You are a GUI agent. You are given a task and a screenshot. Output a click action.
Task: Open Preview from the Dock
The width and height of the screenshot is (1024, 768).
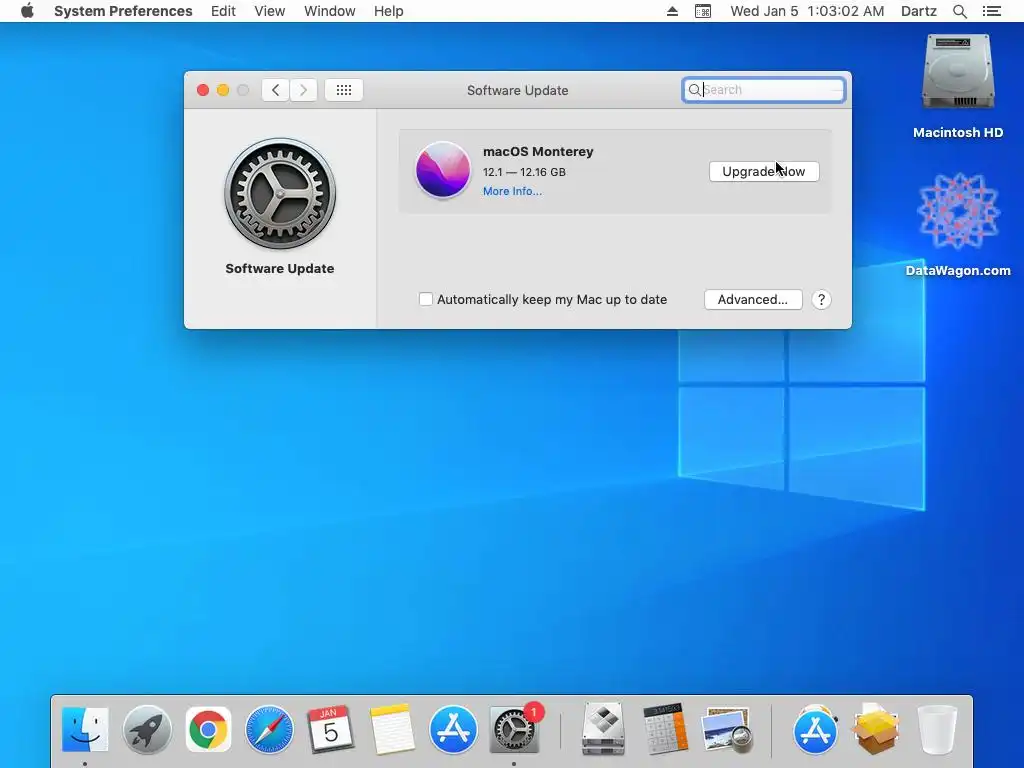pyautogui.click(x=726, y=729)
